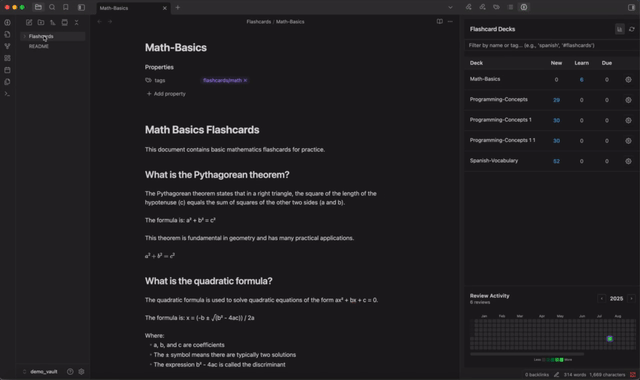Click the calendar ribbon icon
The image size is (640, 380).
pos(7,70)
